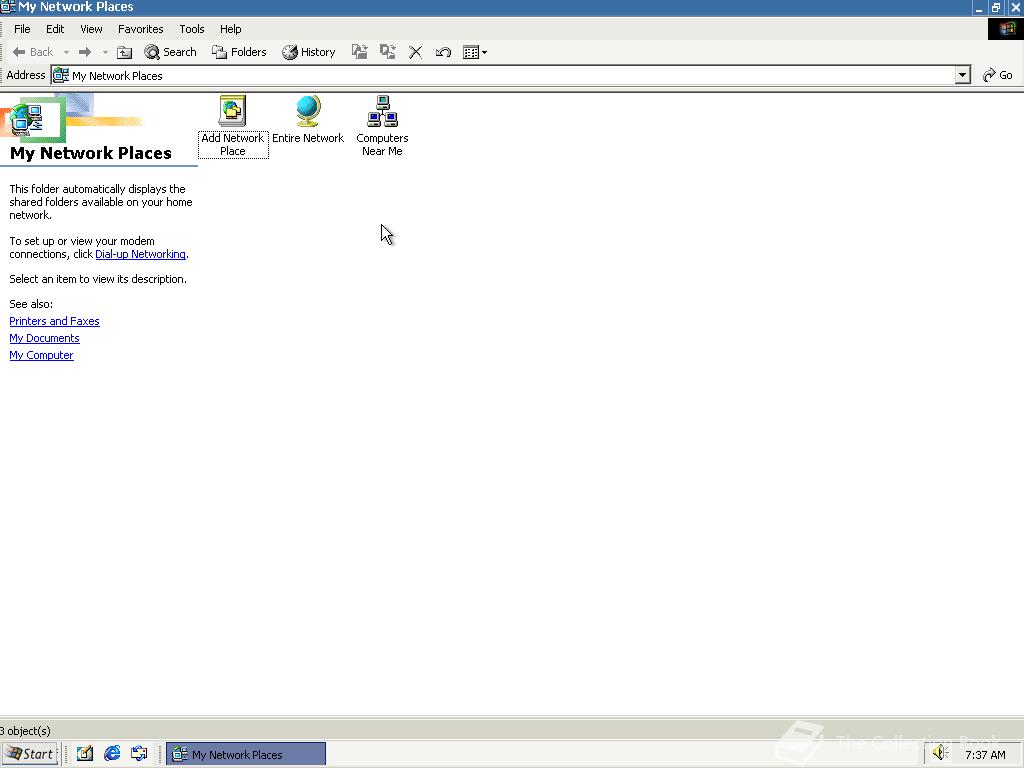Click the Forward arrow button
The width and height of the screenshot is (1024, 768).
[x=85, y=52]
